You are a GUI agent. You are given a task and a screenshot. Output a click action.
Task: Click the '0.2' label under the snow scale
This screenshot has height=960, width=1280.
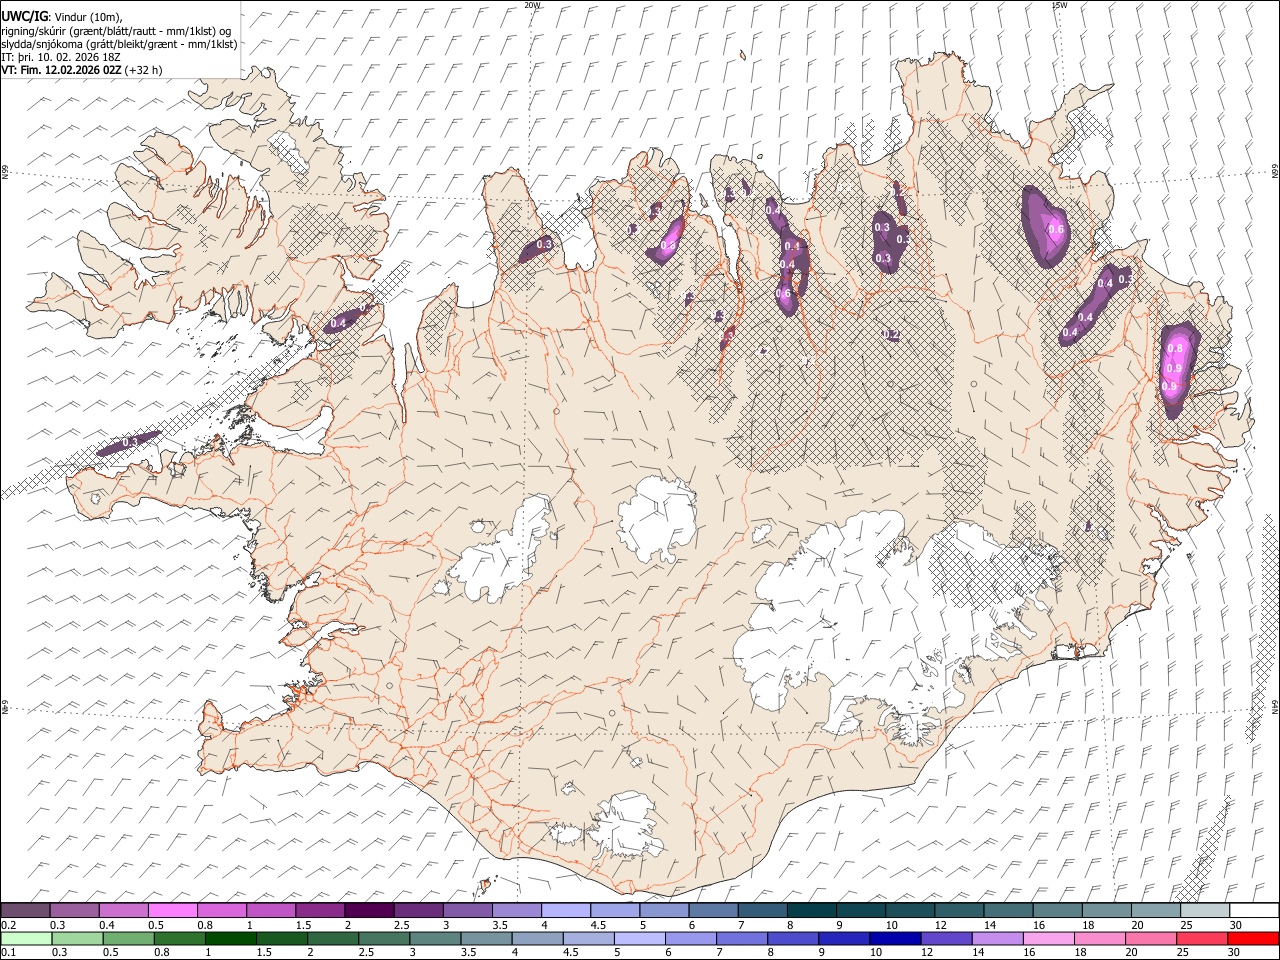pyautogui.click(x=8, y=924)
